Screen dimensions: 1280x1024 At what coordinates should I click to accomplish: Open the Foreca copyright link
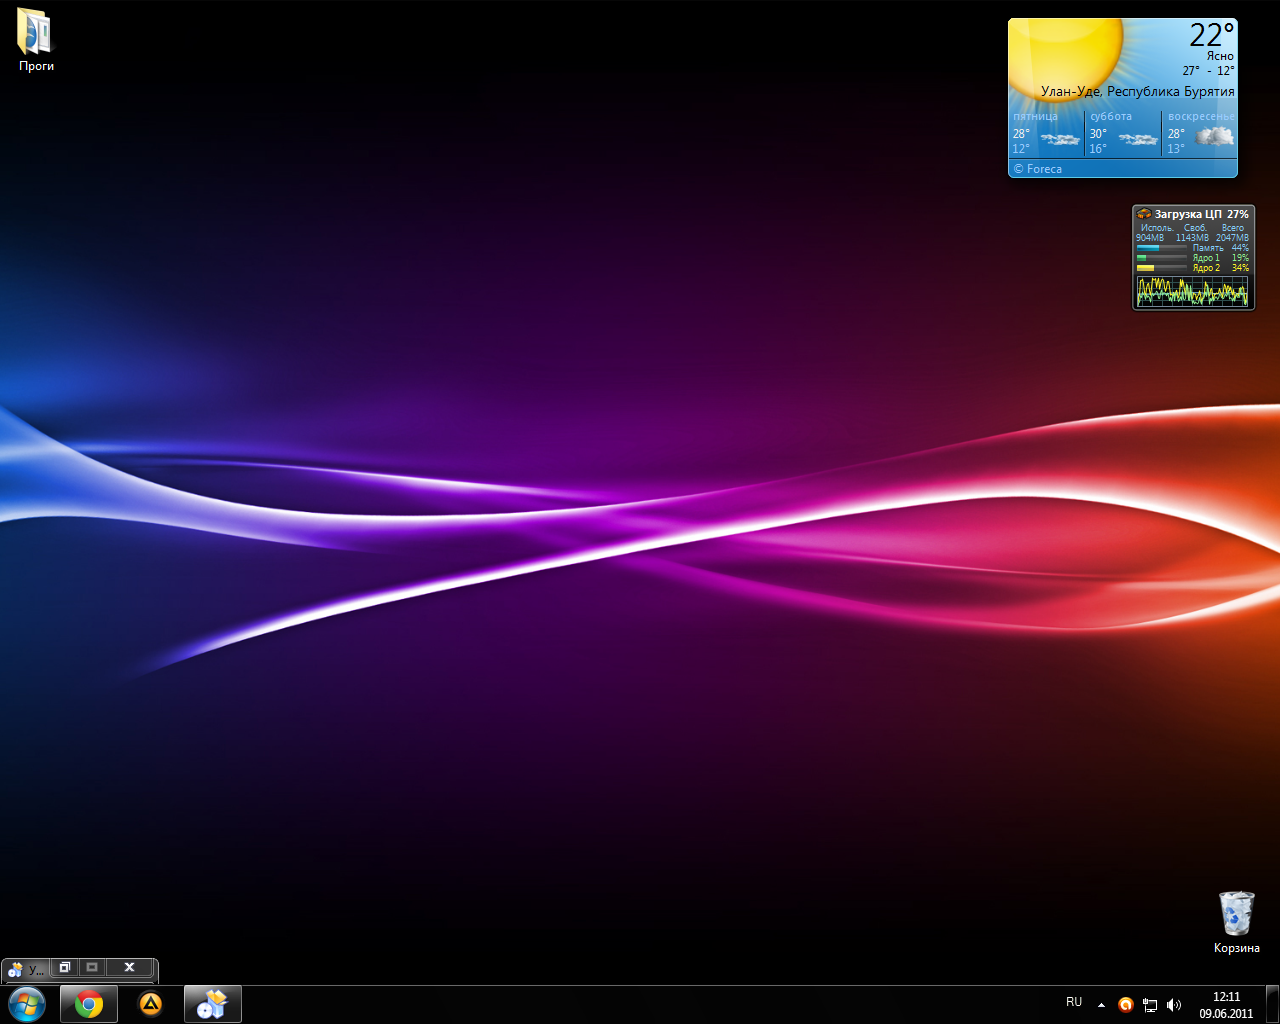[x=1038, y=169]
